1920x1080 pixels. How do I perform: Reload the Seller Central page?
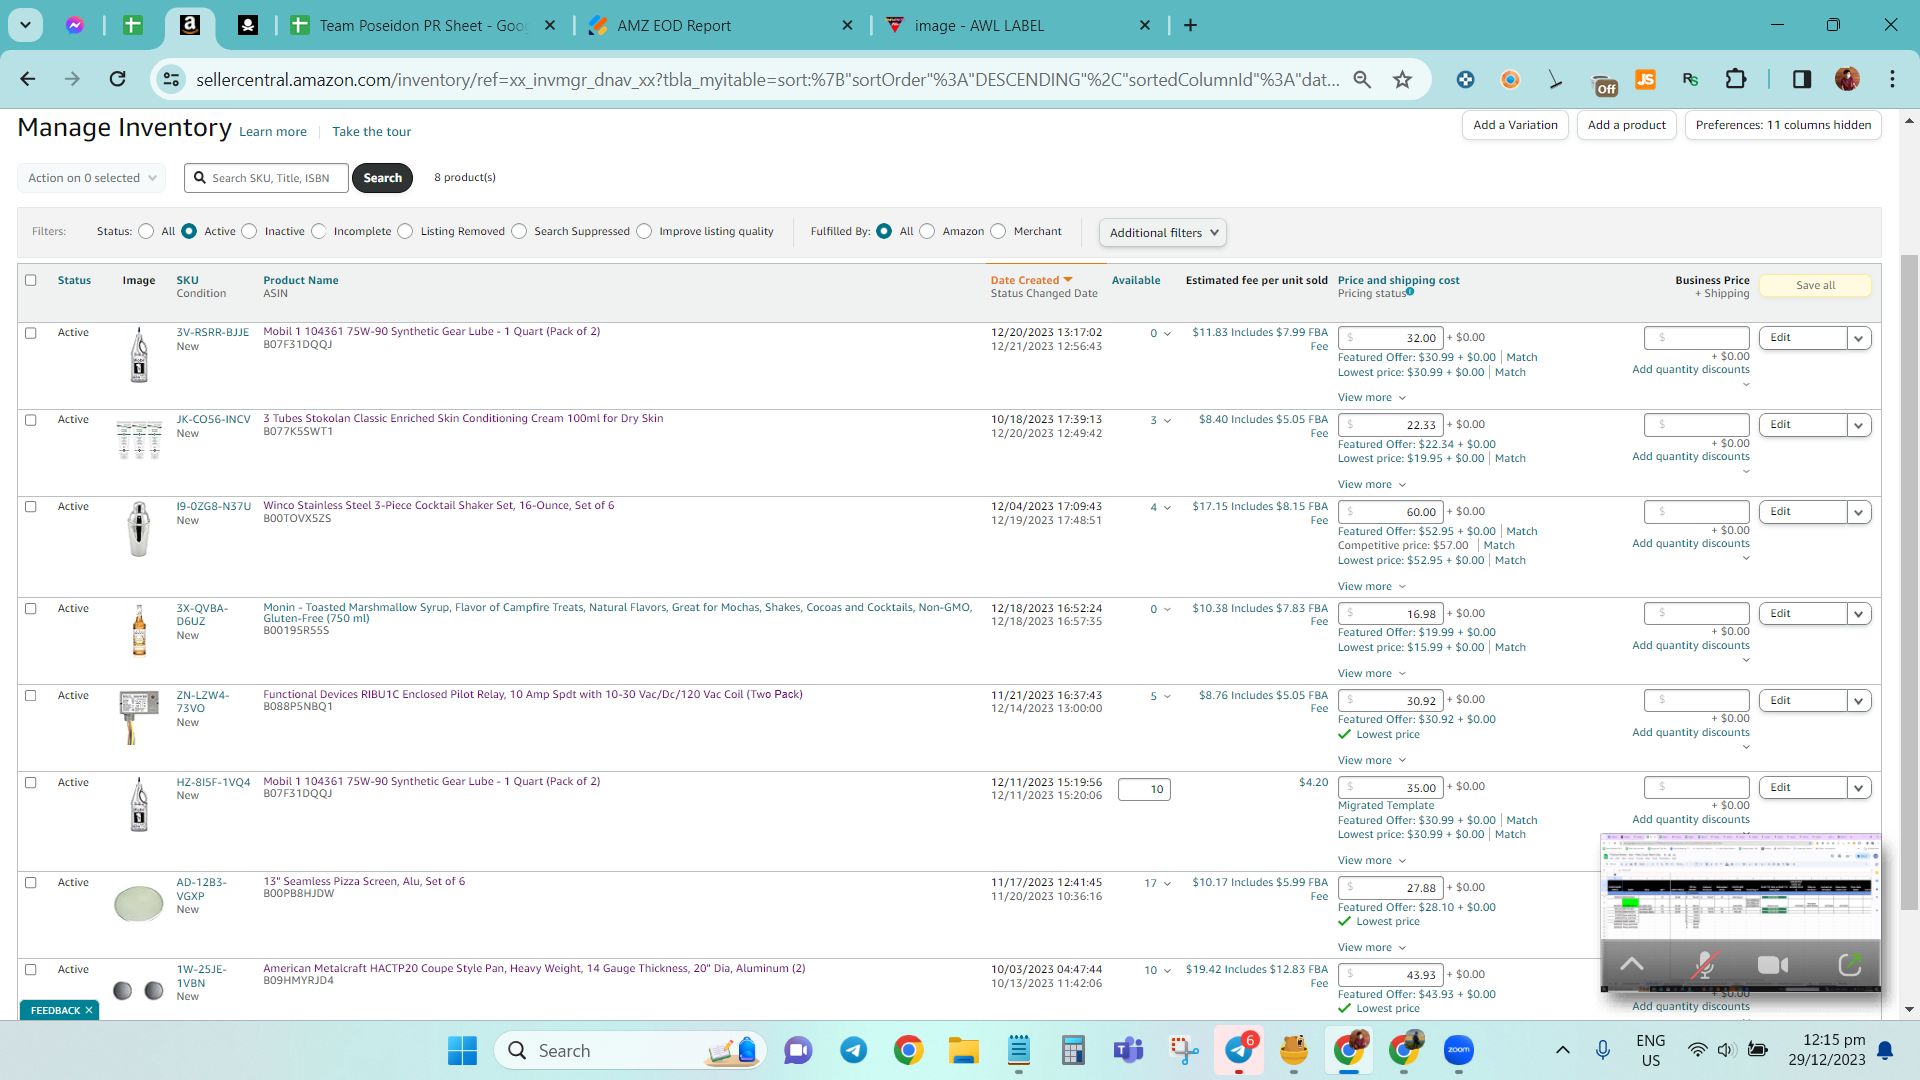[117, 79]
